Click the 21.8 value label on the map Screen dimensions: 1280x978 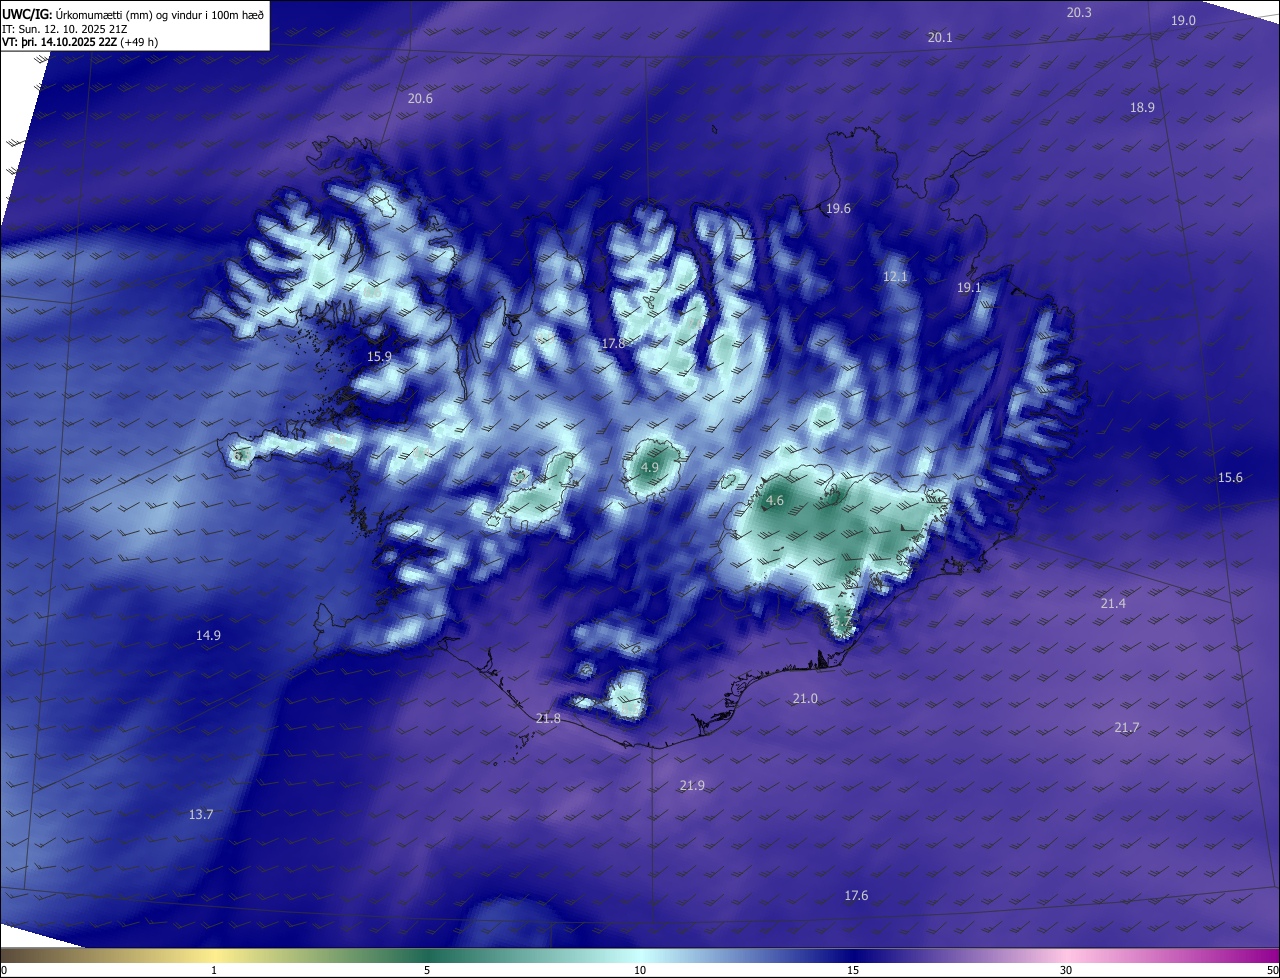(x=548, y=718)
